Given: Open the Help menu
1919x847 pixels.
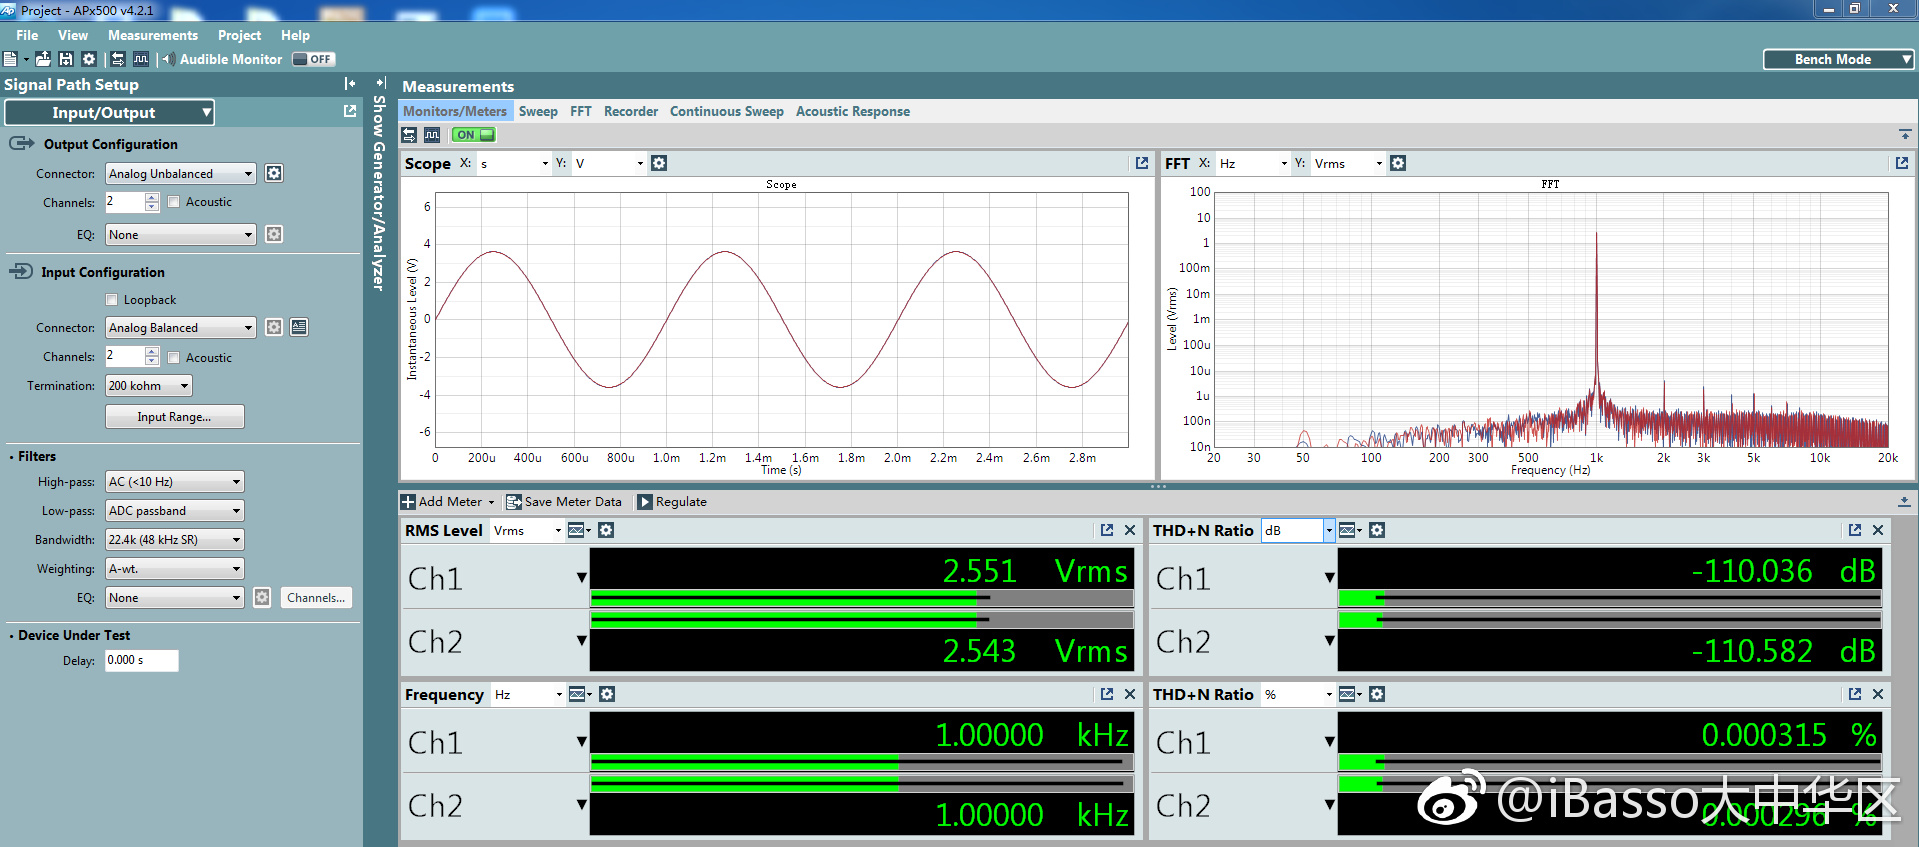Looking at the screenshot, I should 295,35.
